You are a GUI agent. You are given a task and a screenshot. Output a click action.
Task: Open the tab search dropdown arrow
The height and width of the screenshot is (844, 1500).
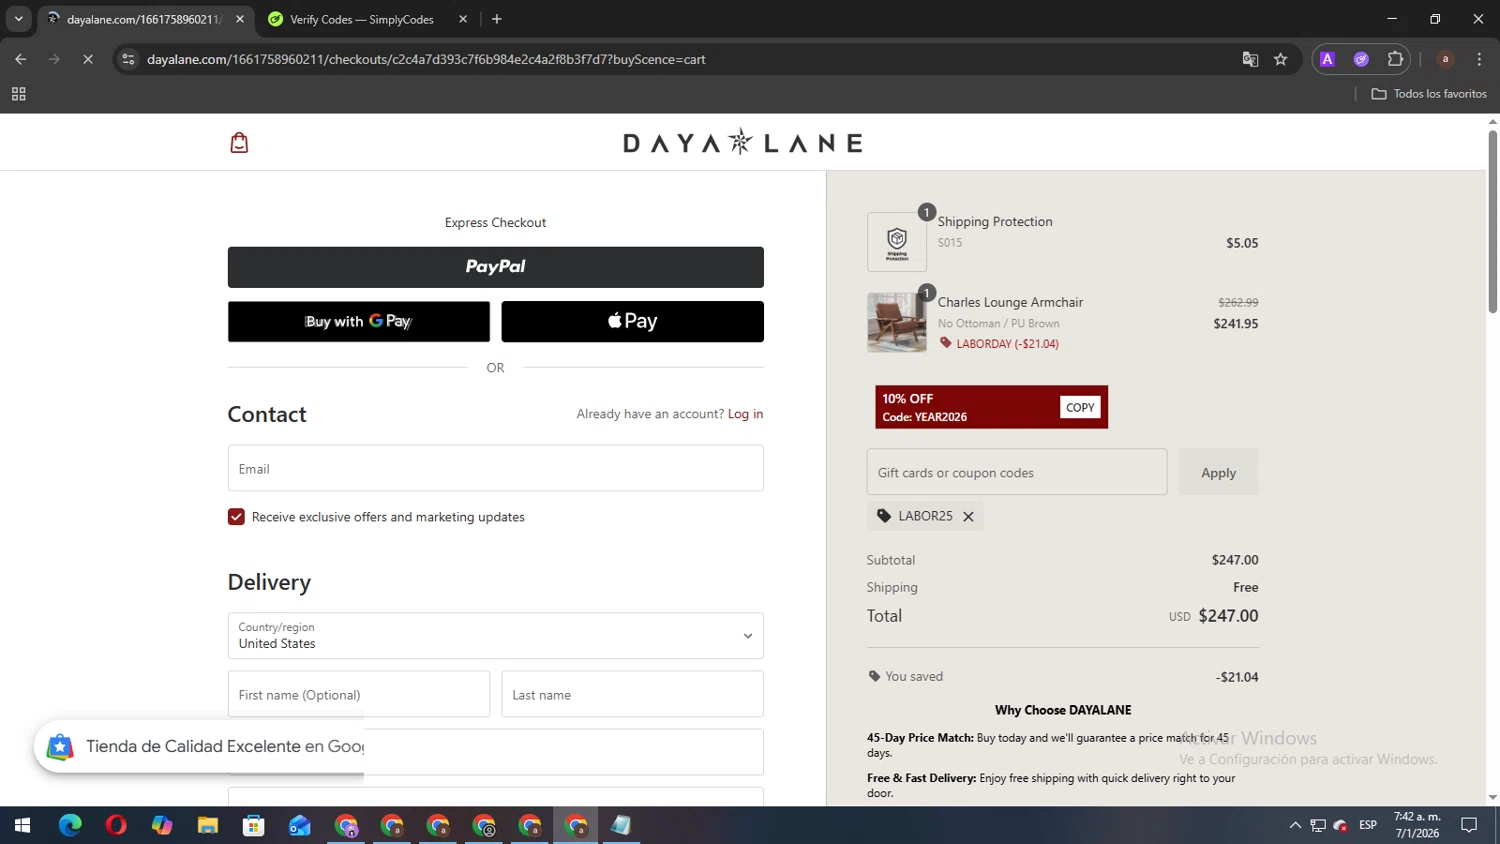[18, 19]
